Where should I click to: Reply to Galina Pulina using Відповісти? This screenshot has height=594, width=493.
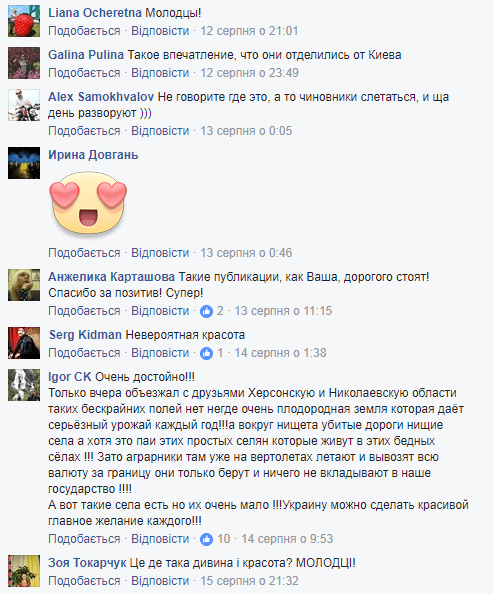(x=160, y=73)
